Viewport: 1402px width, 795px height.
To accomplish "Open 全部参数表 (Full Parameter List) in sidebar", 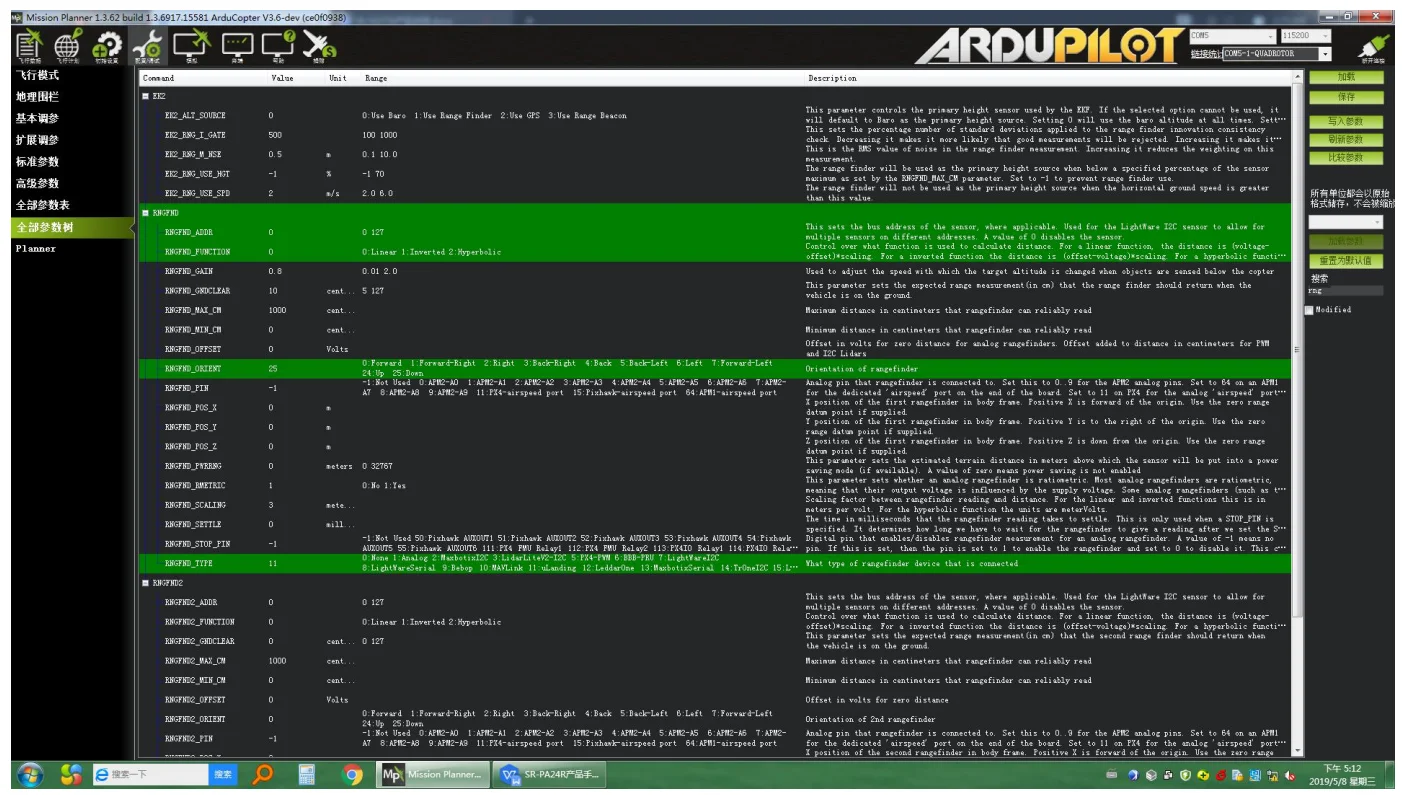I will 42,205.
